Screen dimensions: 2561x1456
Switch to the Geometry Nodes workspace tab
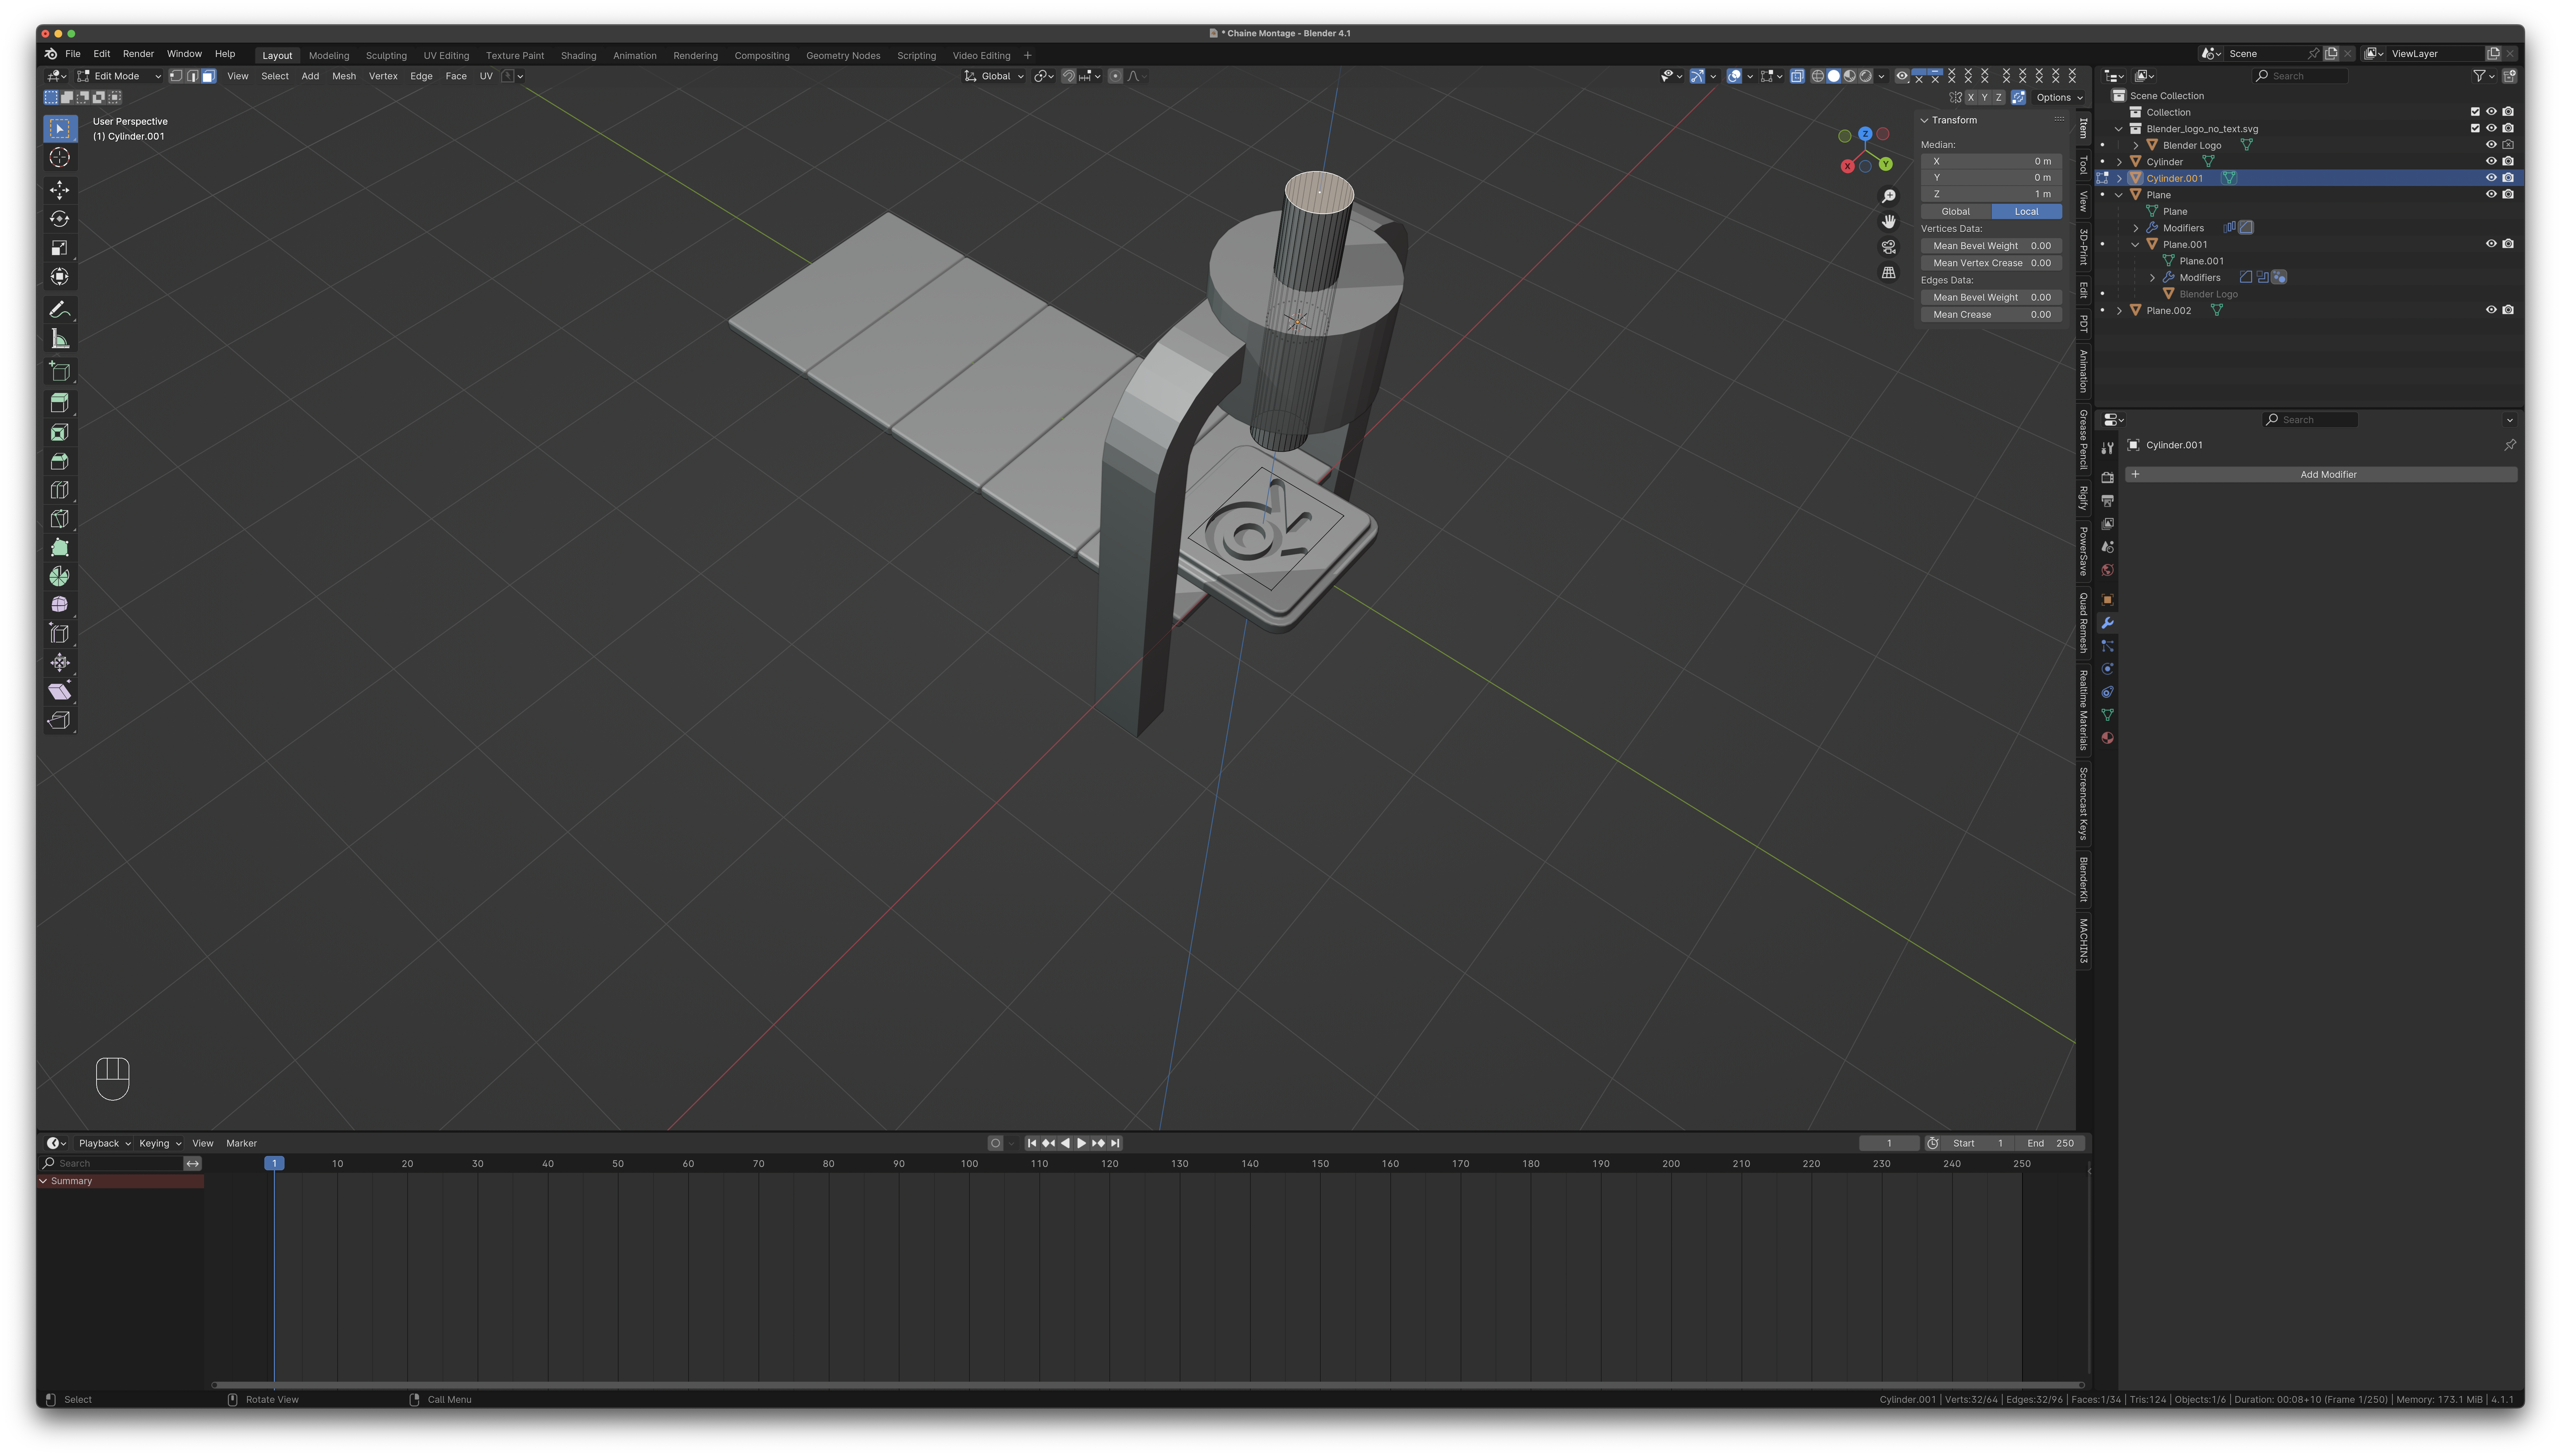pos(843,56)
